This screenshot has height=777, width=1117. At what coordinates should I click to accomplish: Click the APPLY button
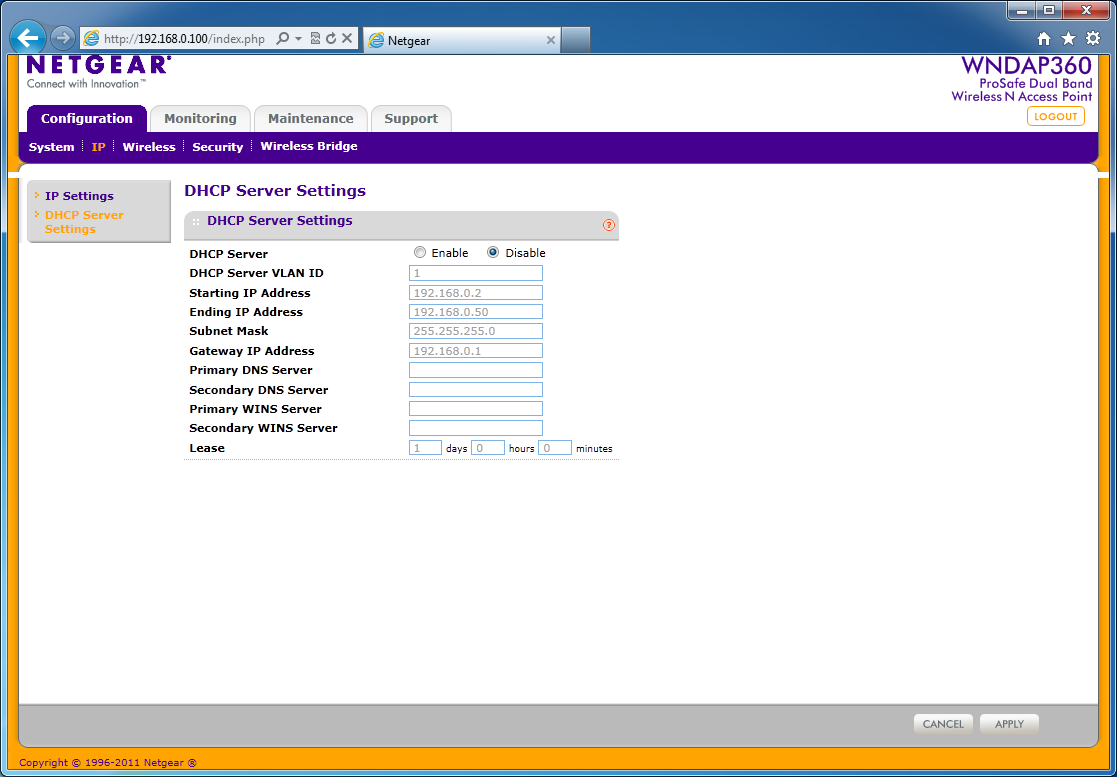[x=1009, y=724]
